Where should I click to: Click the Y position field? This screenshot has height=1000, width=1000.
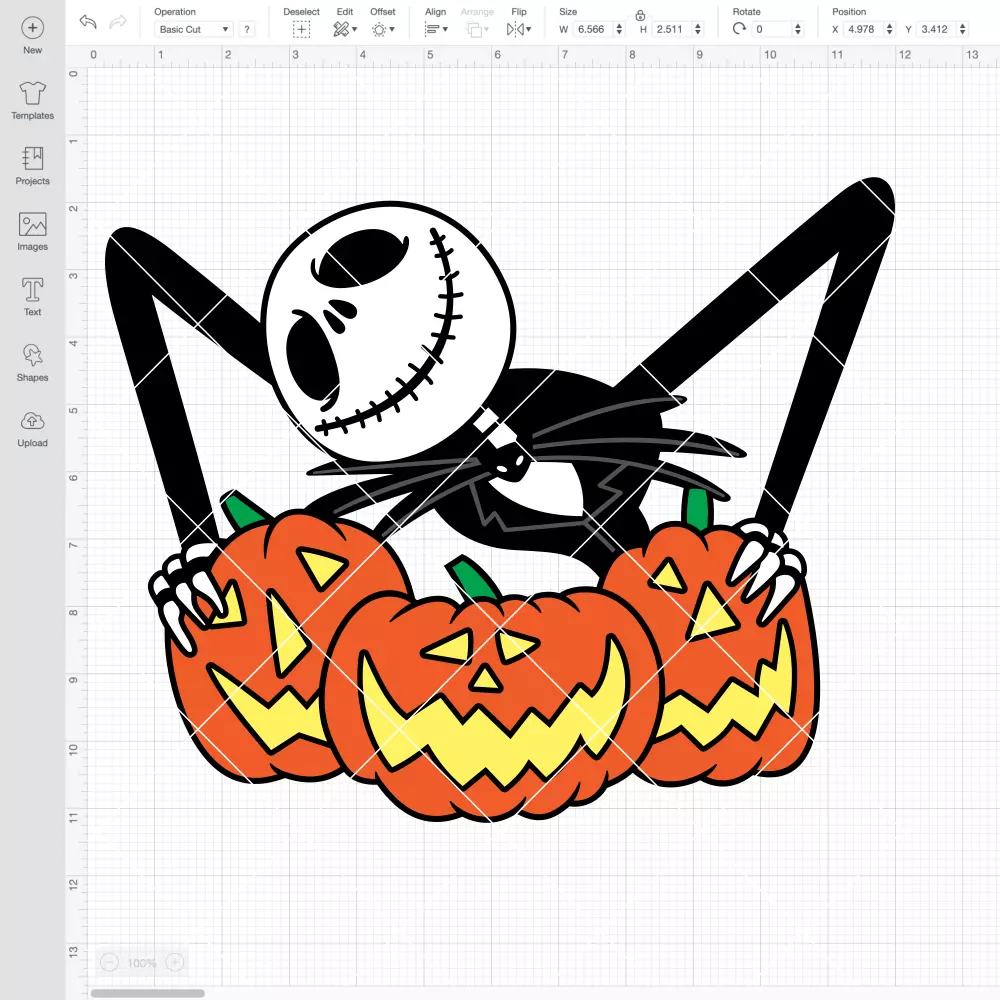pos(938,29)
